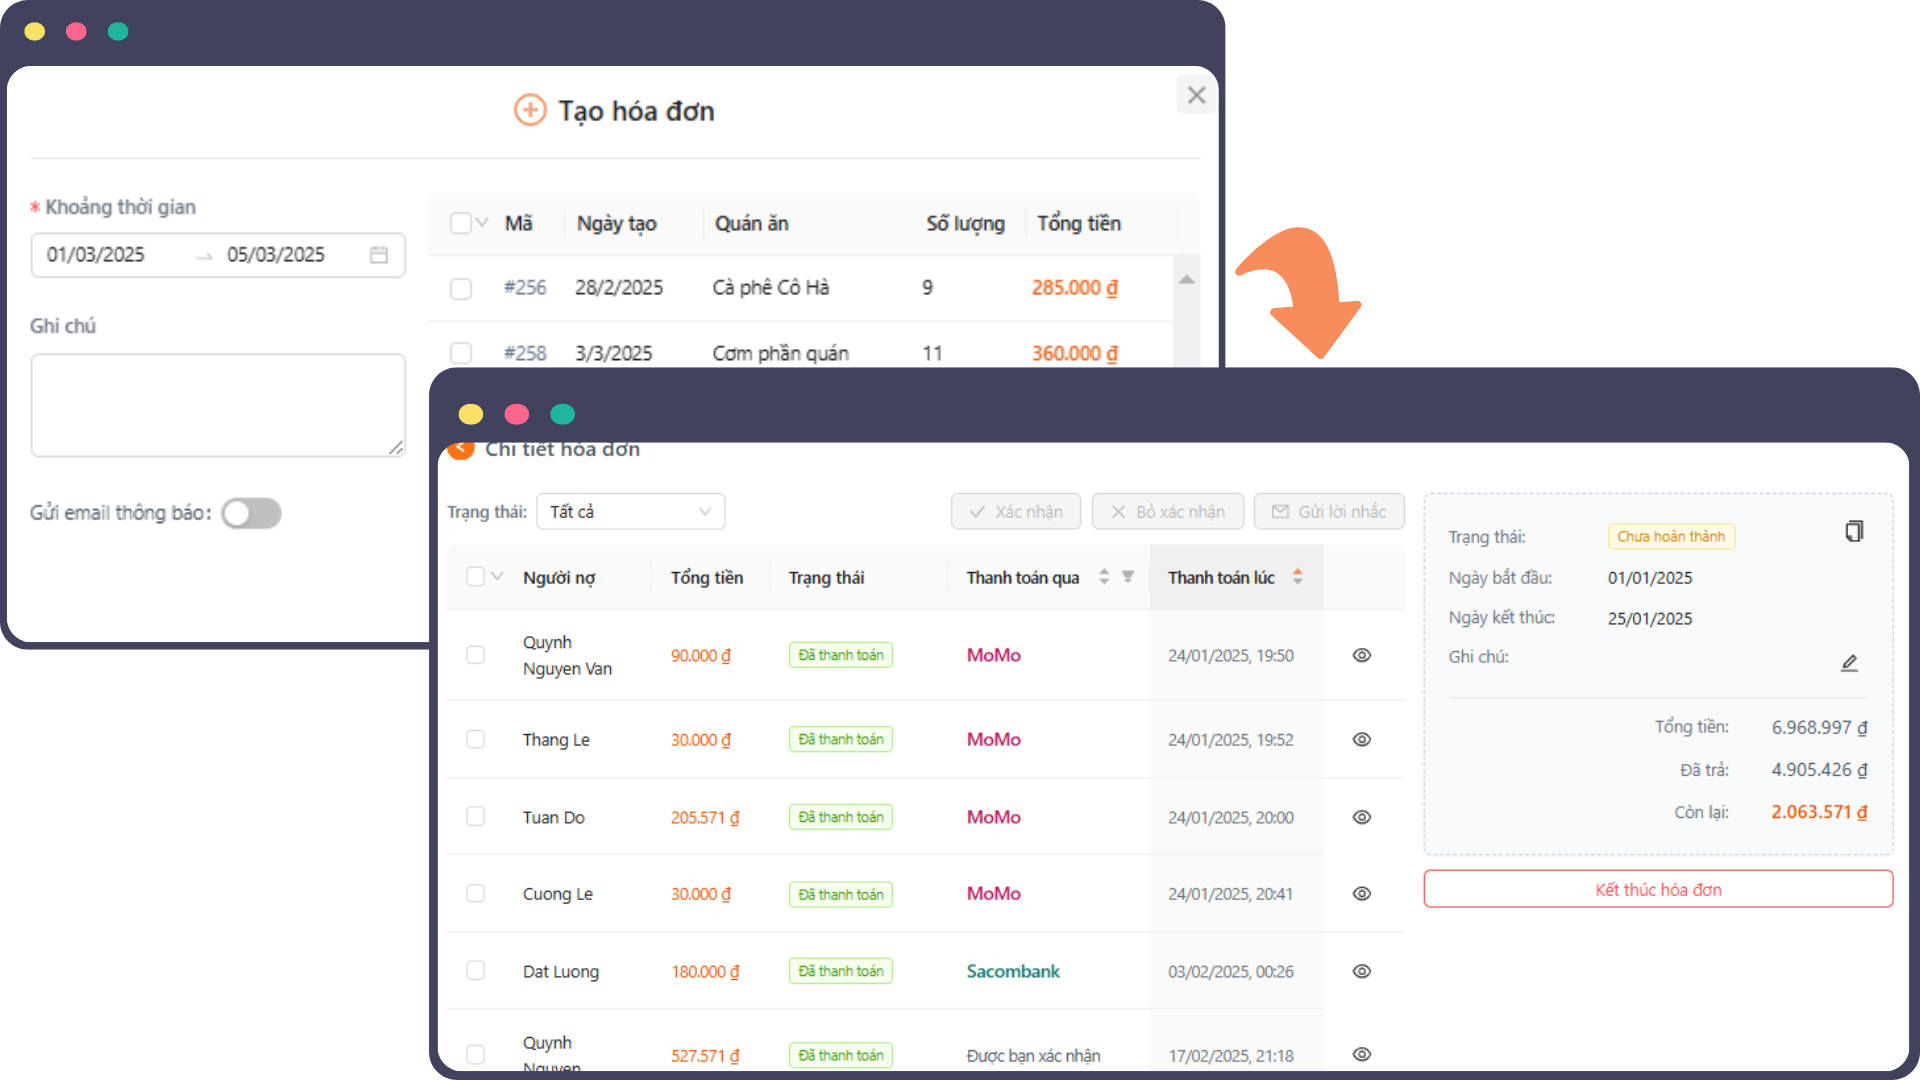View details eye icon for Quynh Nguyen Van 90.000 row
Screen dimensions: 1920x1080
tap(1362, 655)
